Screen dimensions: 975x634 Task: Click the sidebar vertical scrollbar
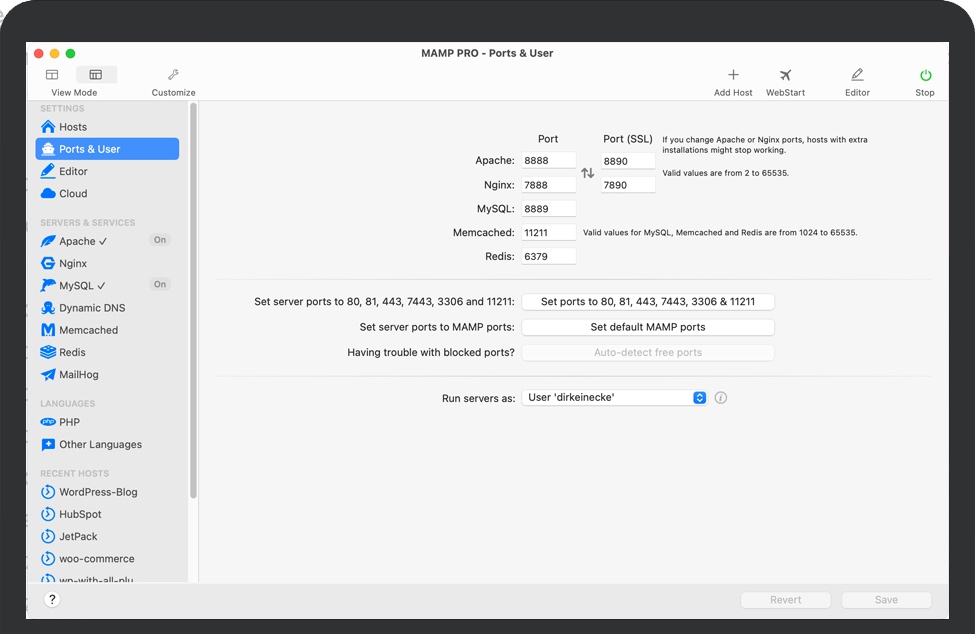[193, 300]
